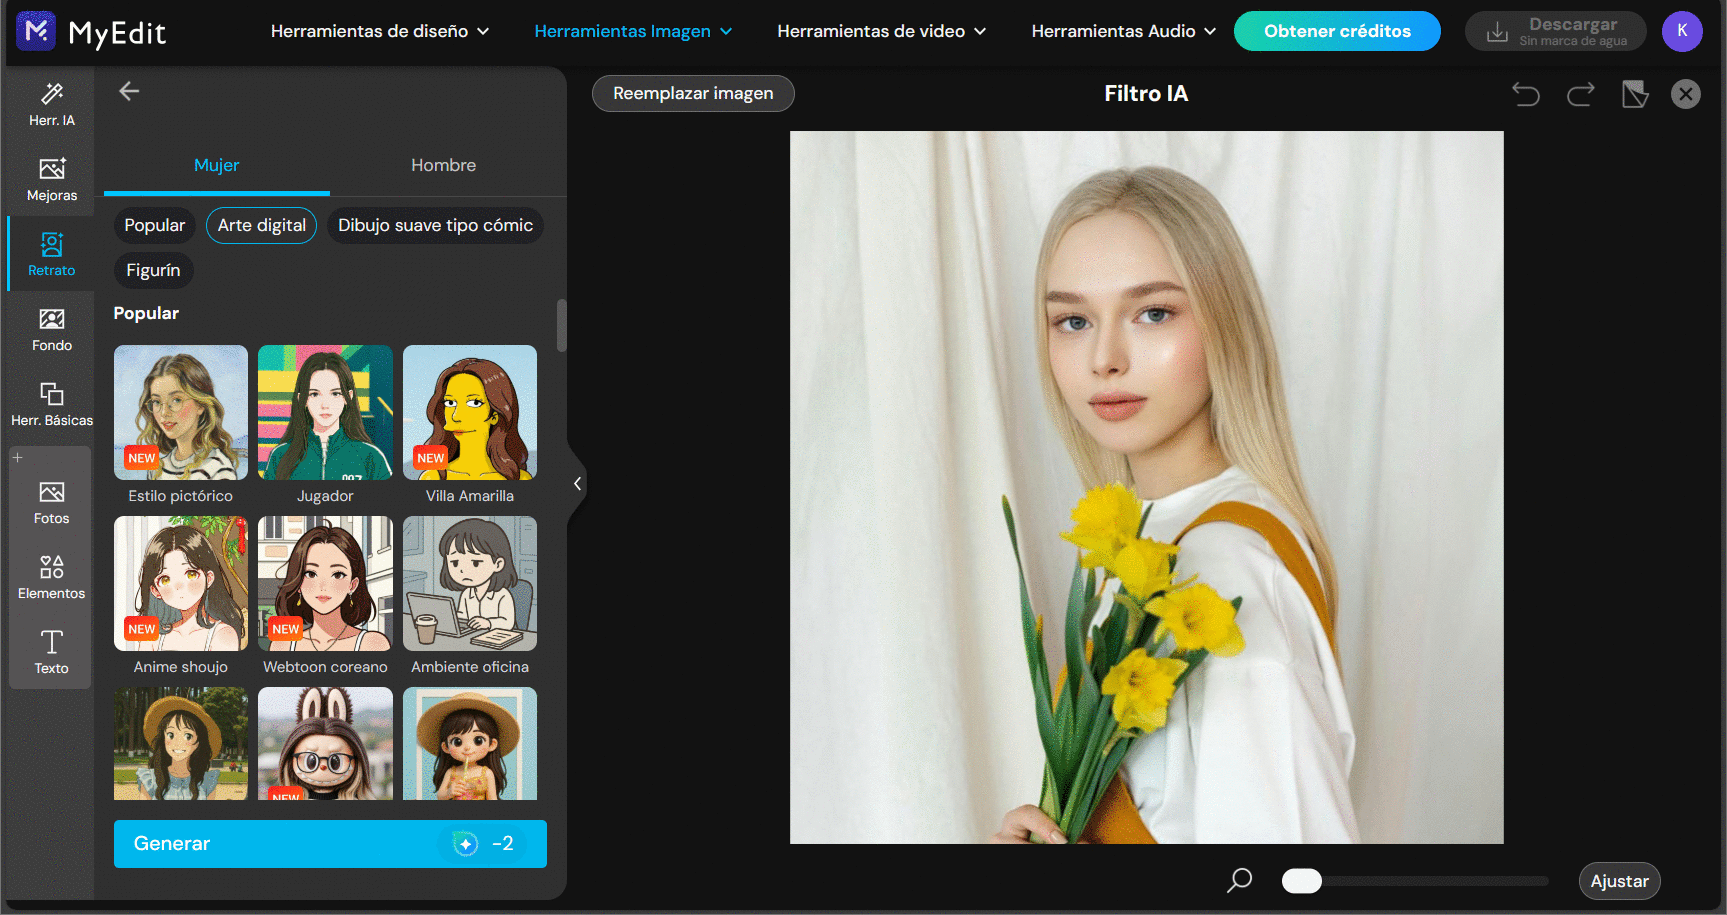Toggle the before/after compare icon
This screenshot has height=915, width=1727.
point(1635,94)
